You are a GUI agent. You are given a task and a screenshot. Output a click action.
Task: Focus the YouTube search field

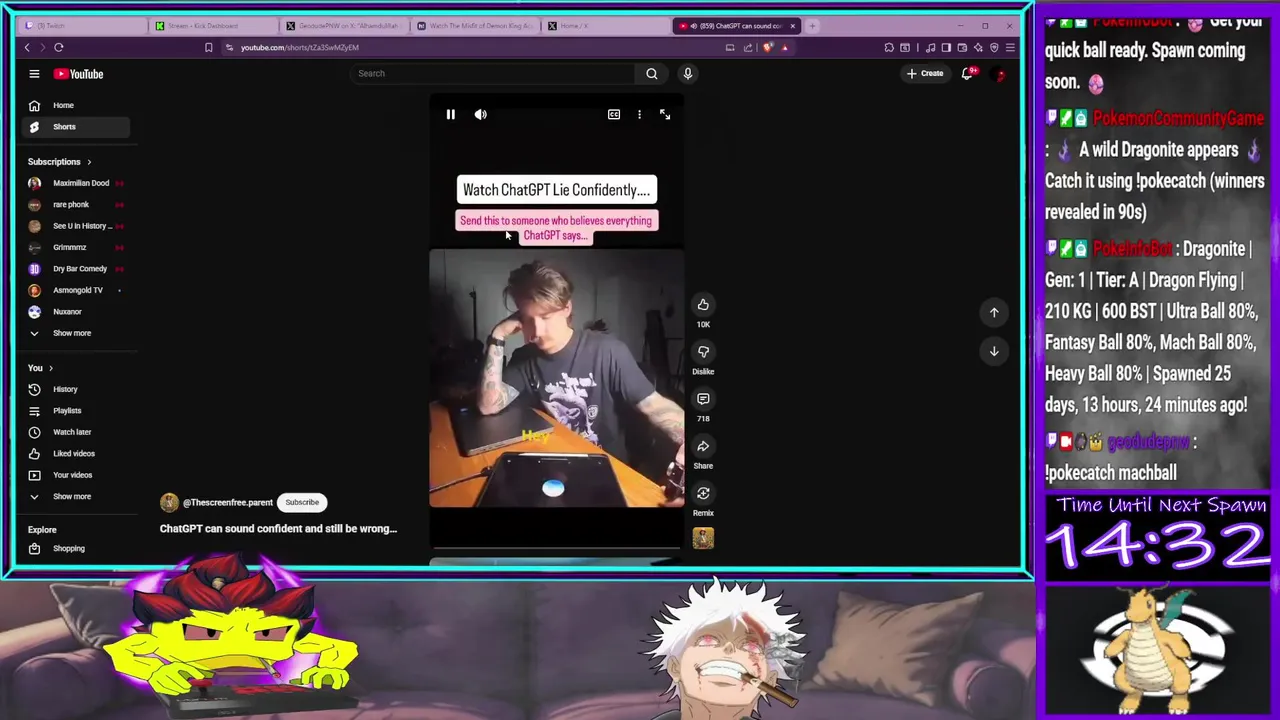(x=493, y=73)
